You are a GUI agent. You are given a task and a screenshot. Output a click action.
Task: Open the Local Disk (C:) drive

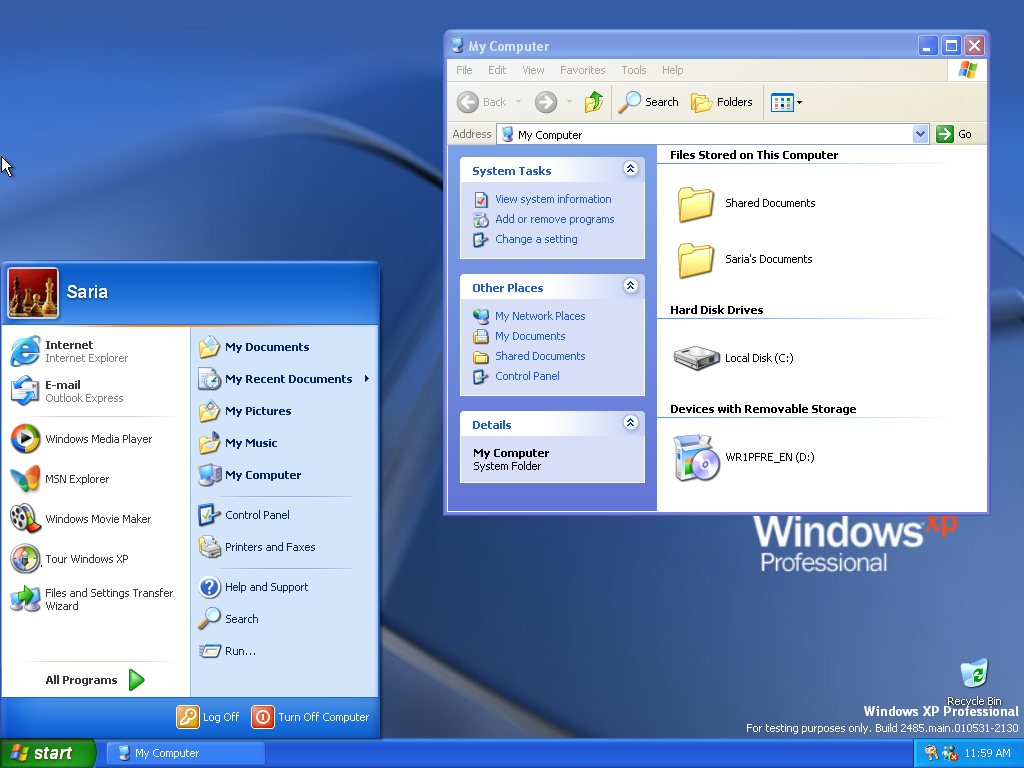(697, 358)
